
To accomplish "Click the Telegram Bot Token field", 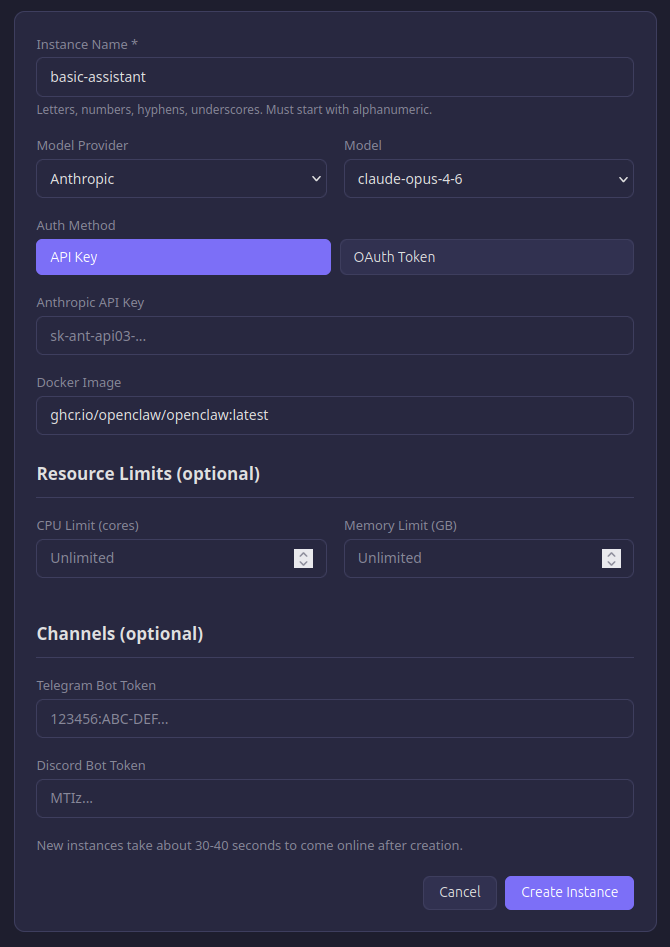I will tap(335, 718).
